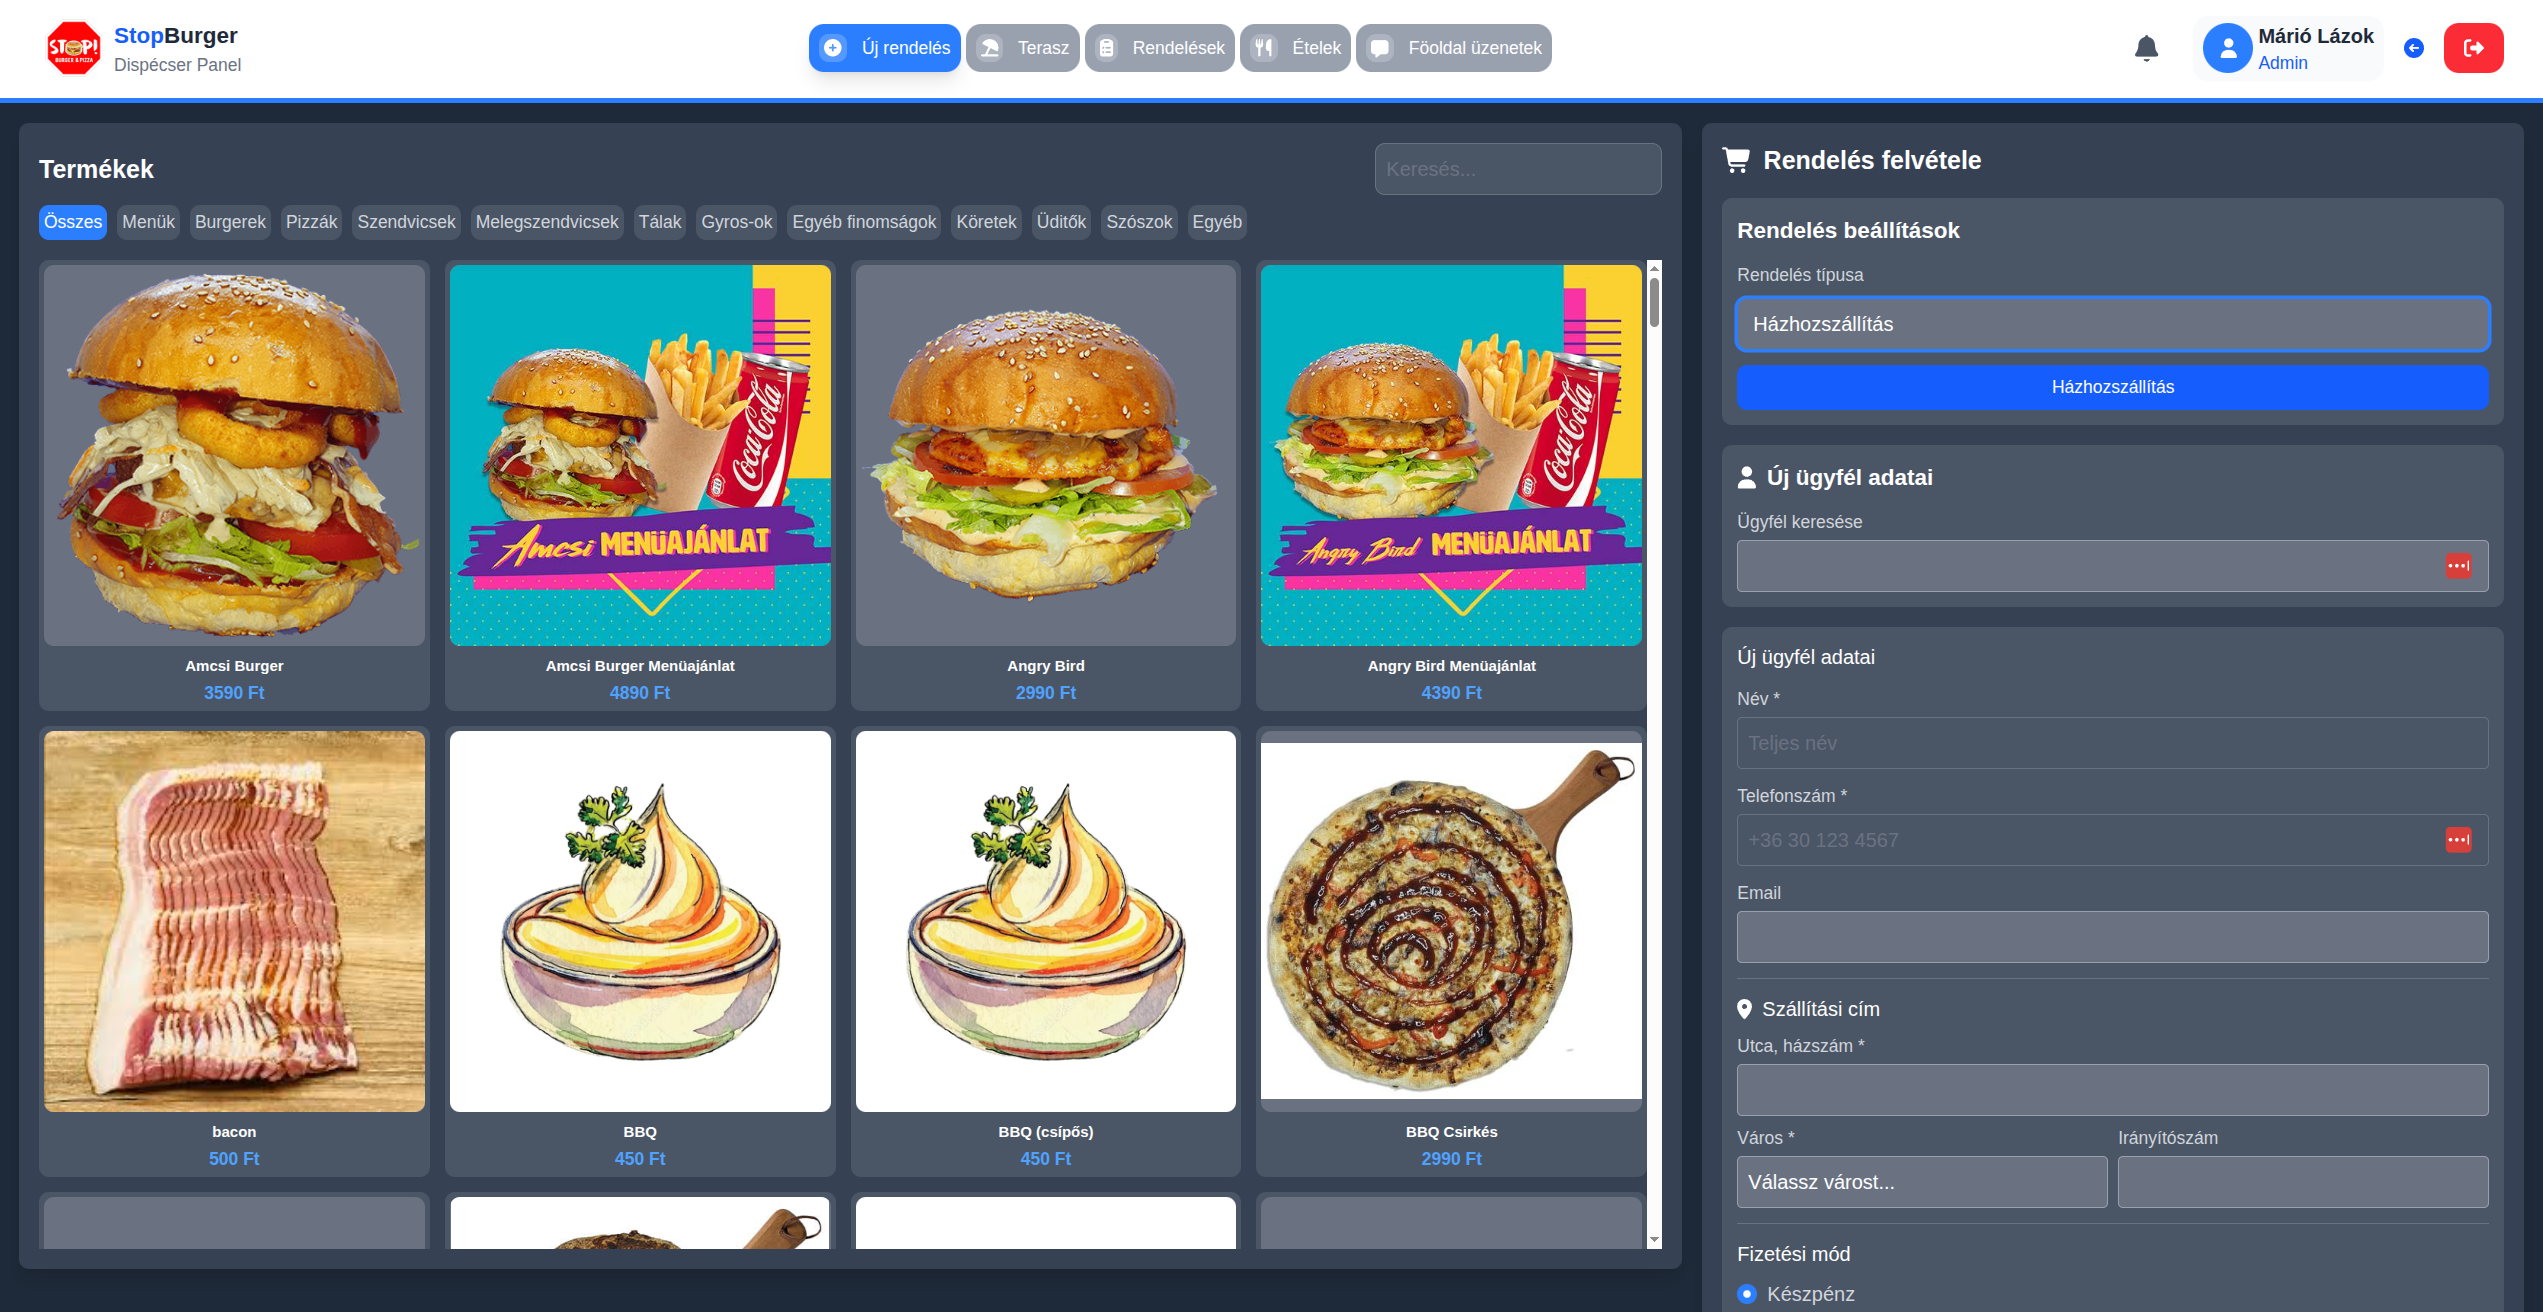Image resolution: width=2543 pixels, height=1312 pixels.
Task: Click red icon in Telefonszám field
Action: click(2458, 840)
